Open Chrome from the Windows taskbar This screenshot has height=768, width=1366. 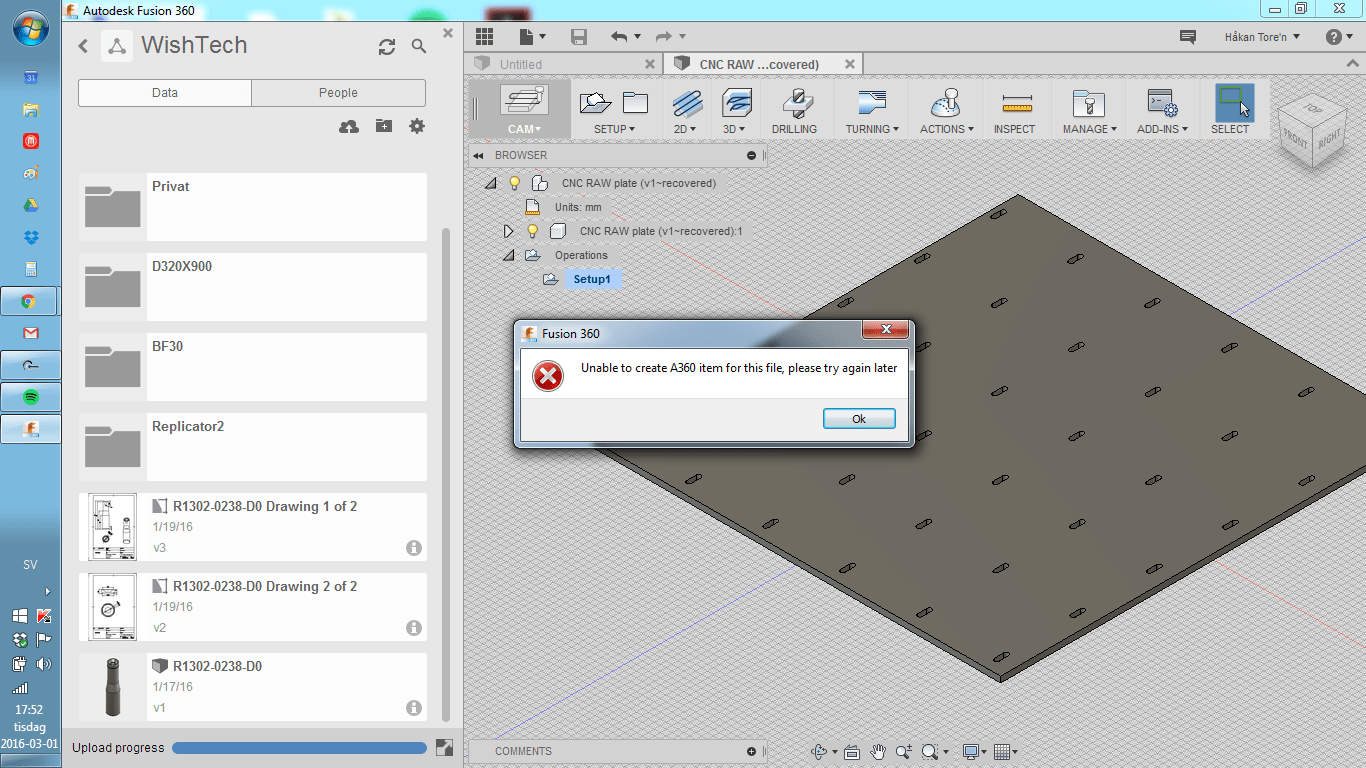(30, 301)
